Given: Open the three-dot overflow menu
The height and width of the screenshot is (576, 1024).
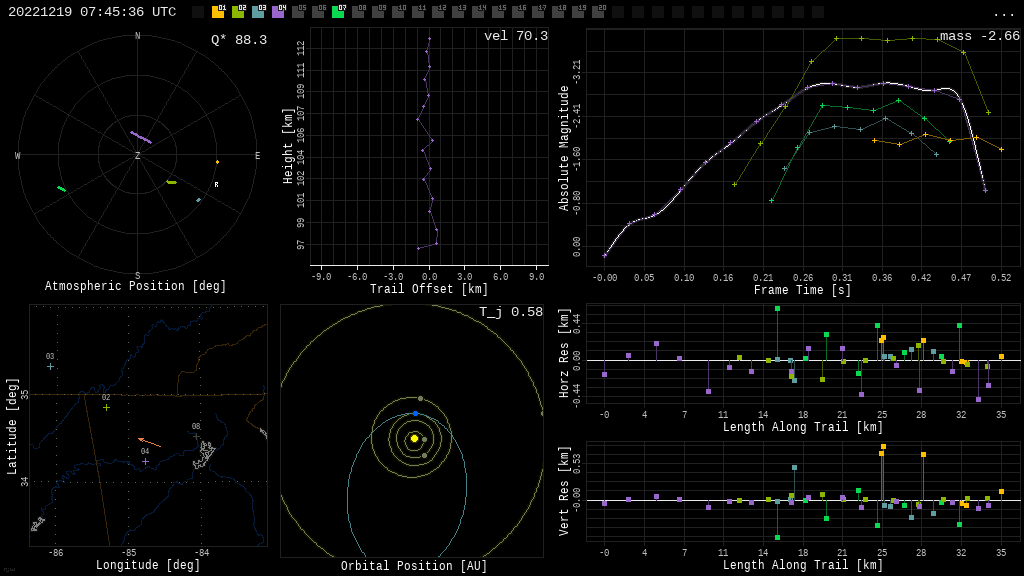Looking at the screenshot, I should tap(1004, 13).
